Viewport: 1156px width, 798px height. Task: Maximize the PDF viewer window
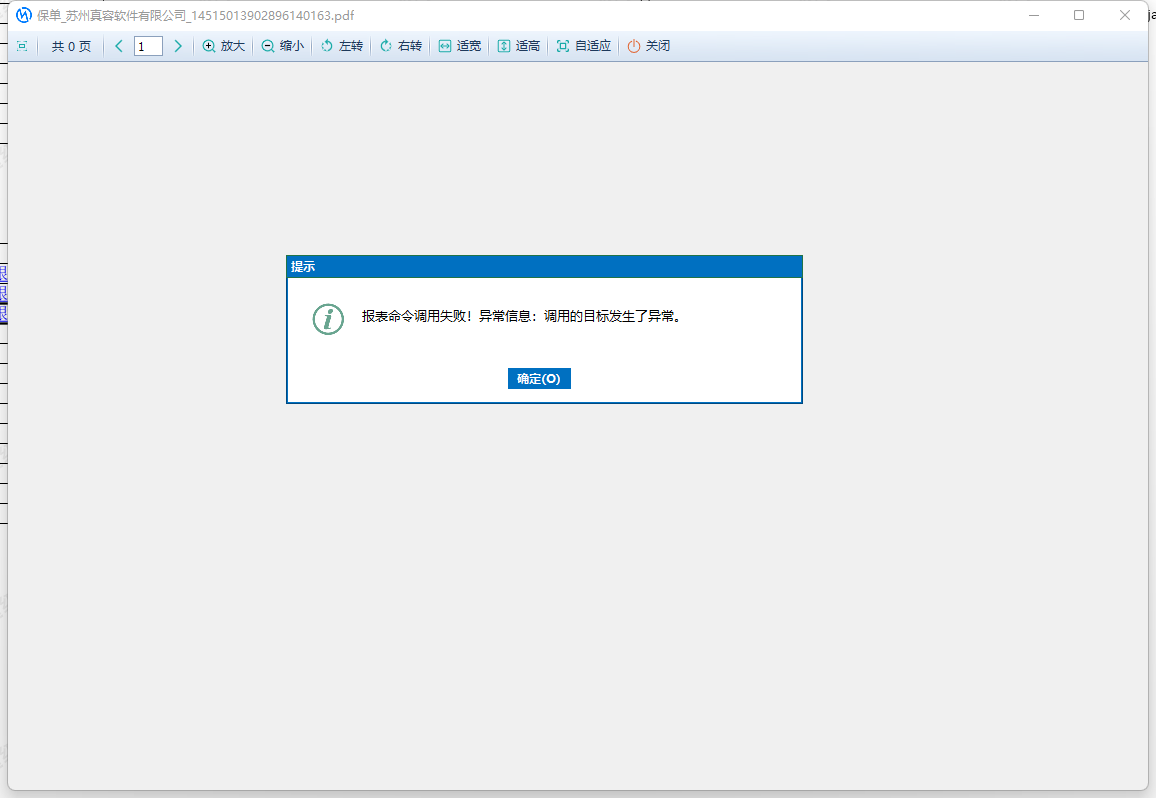[1079, 15]
